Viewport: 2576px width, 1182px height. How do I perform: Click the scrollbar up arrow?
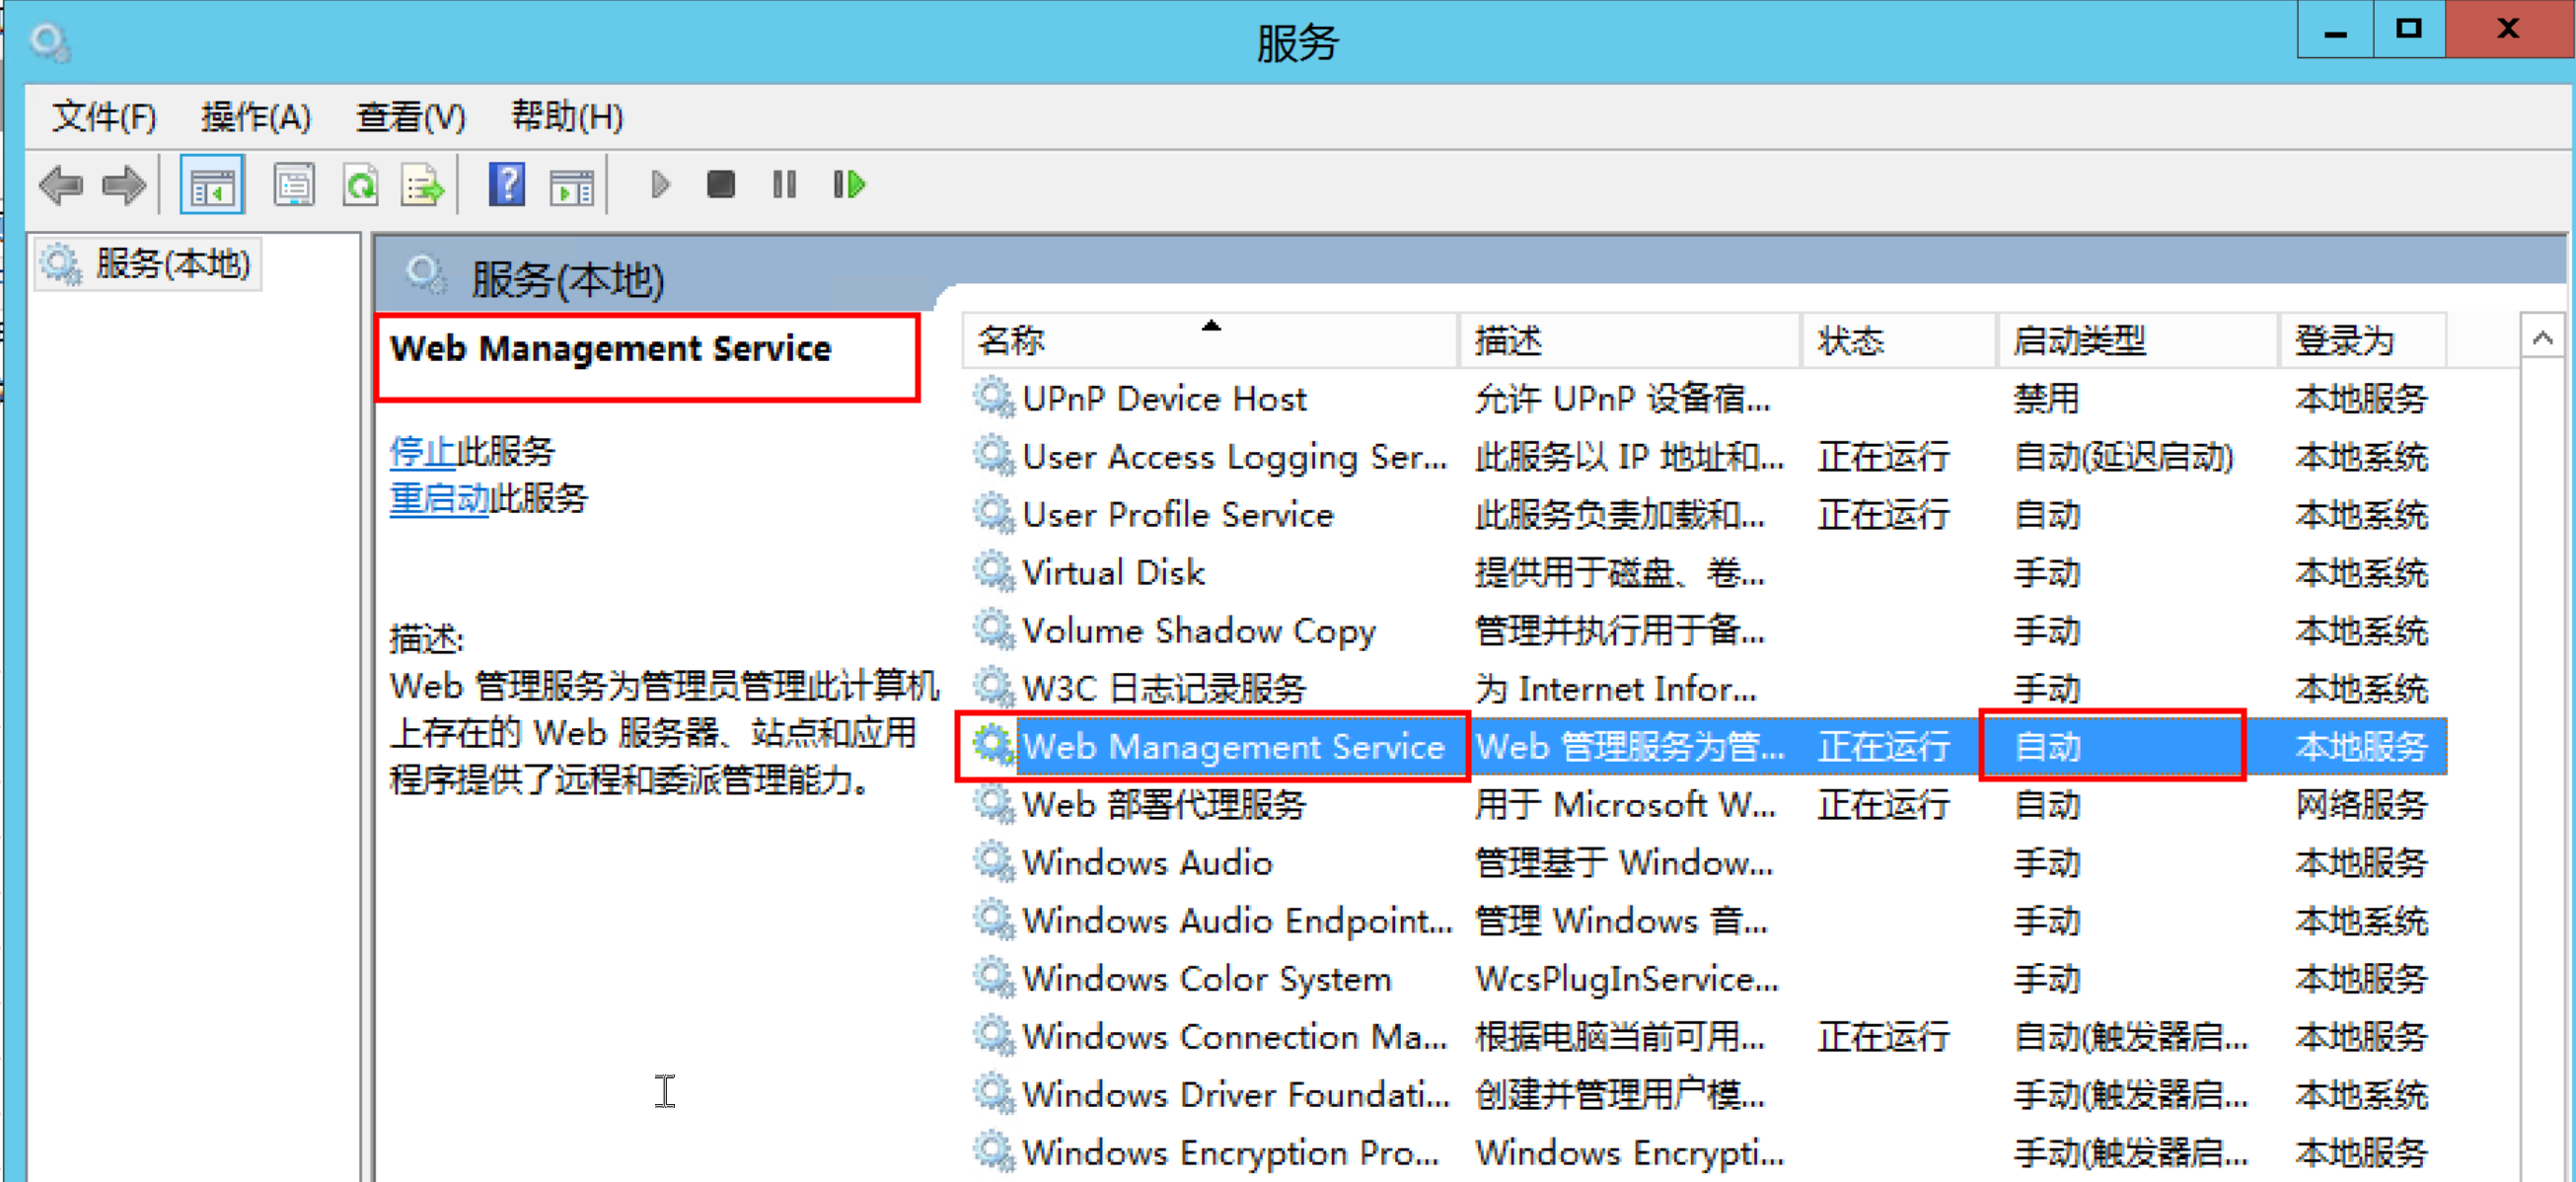[2541, 339]
